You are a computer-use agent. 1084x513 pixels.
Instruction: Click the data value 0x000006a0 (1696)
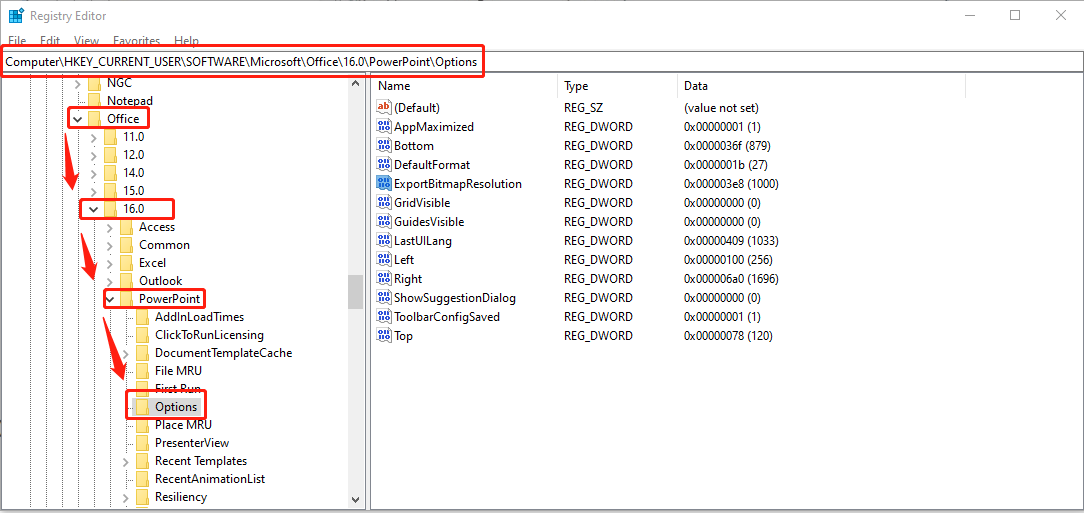pos(731,279)
